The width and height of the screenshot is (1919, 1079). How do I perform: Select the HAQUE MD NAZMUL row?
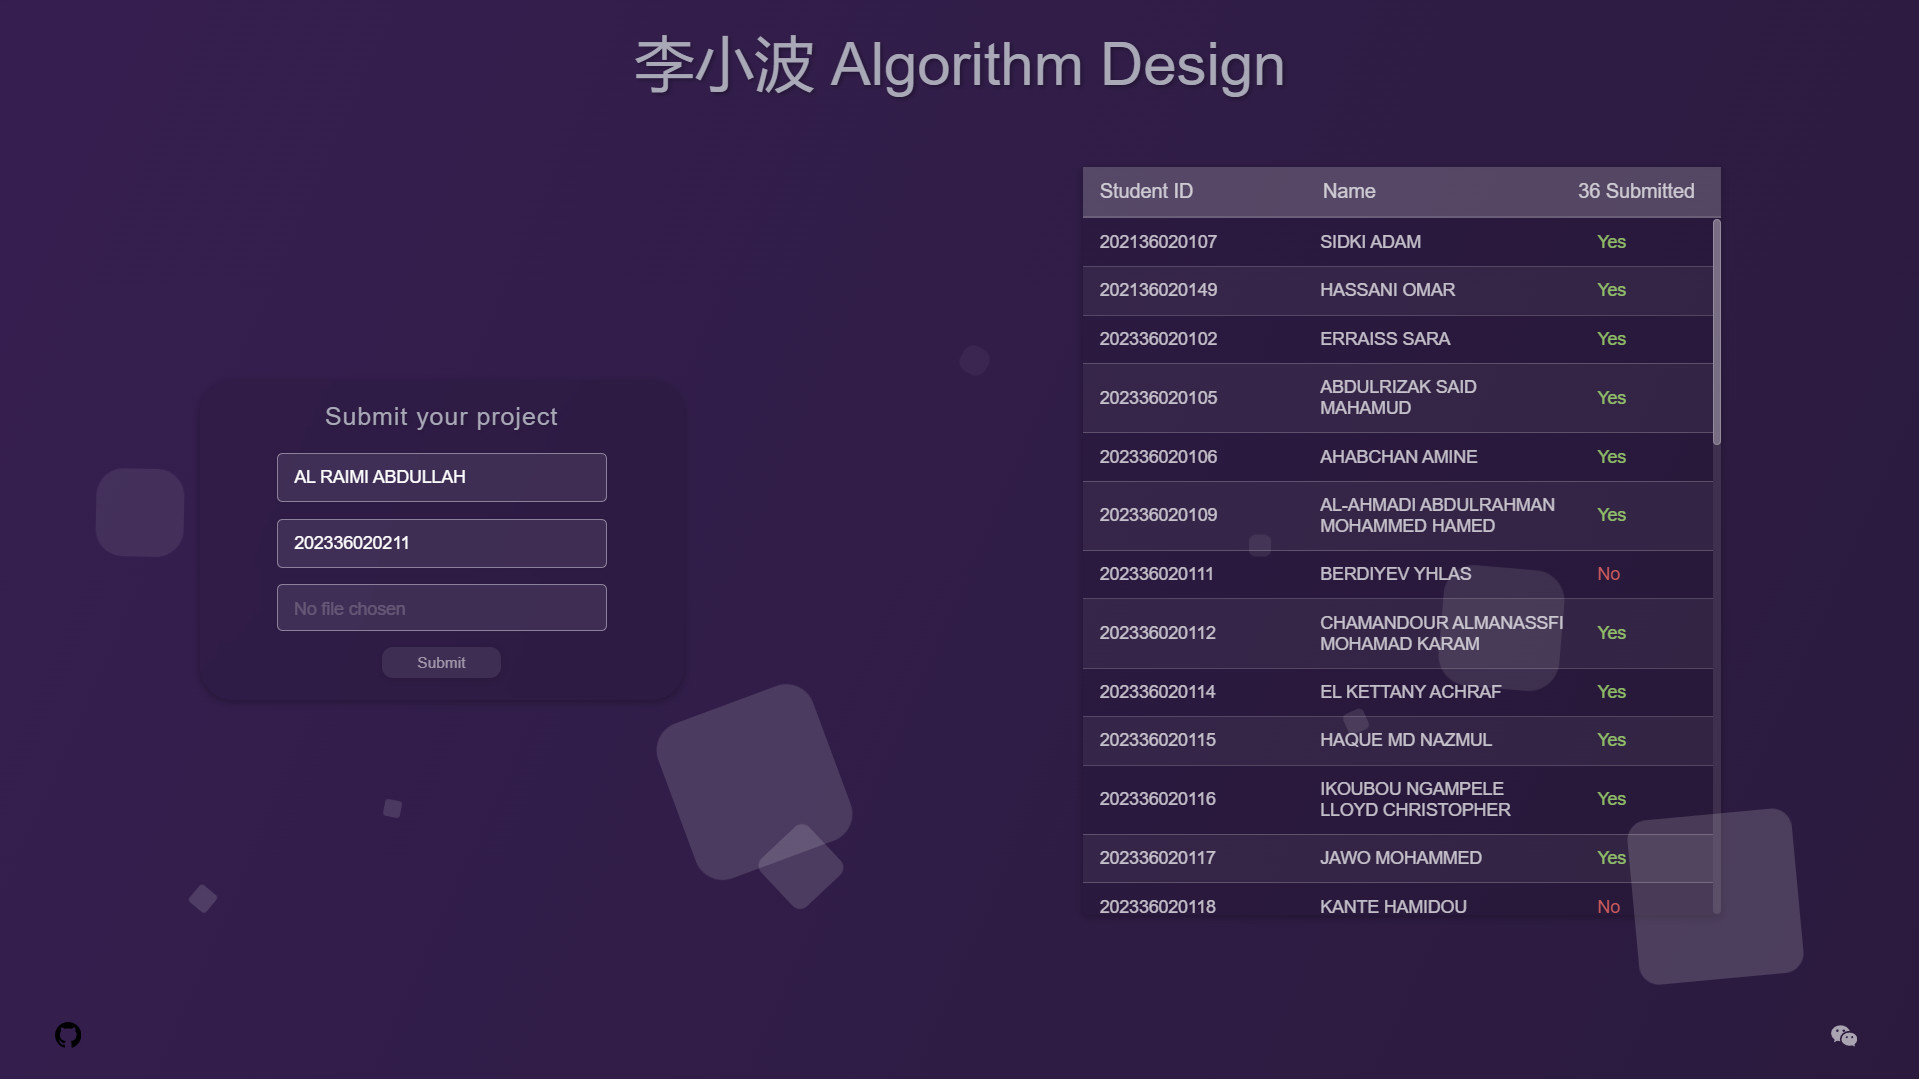coord(1397,740)
